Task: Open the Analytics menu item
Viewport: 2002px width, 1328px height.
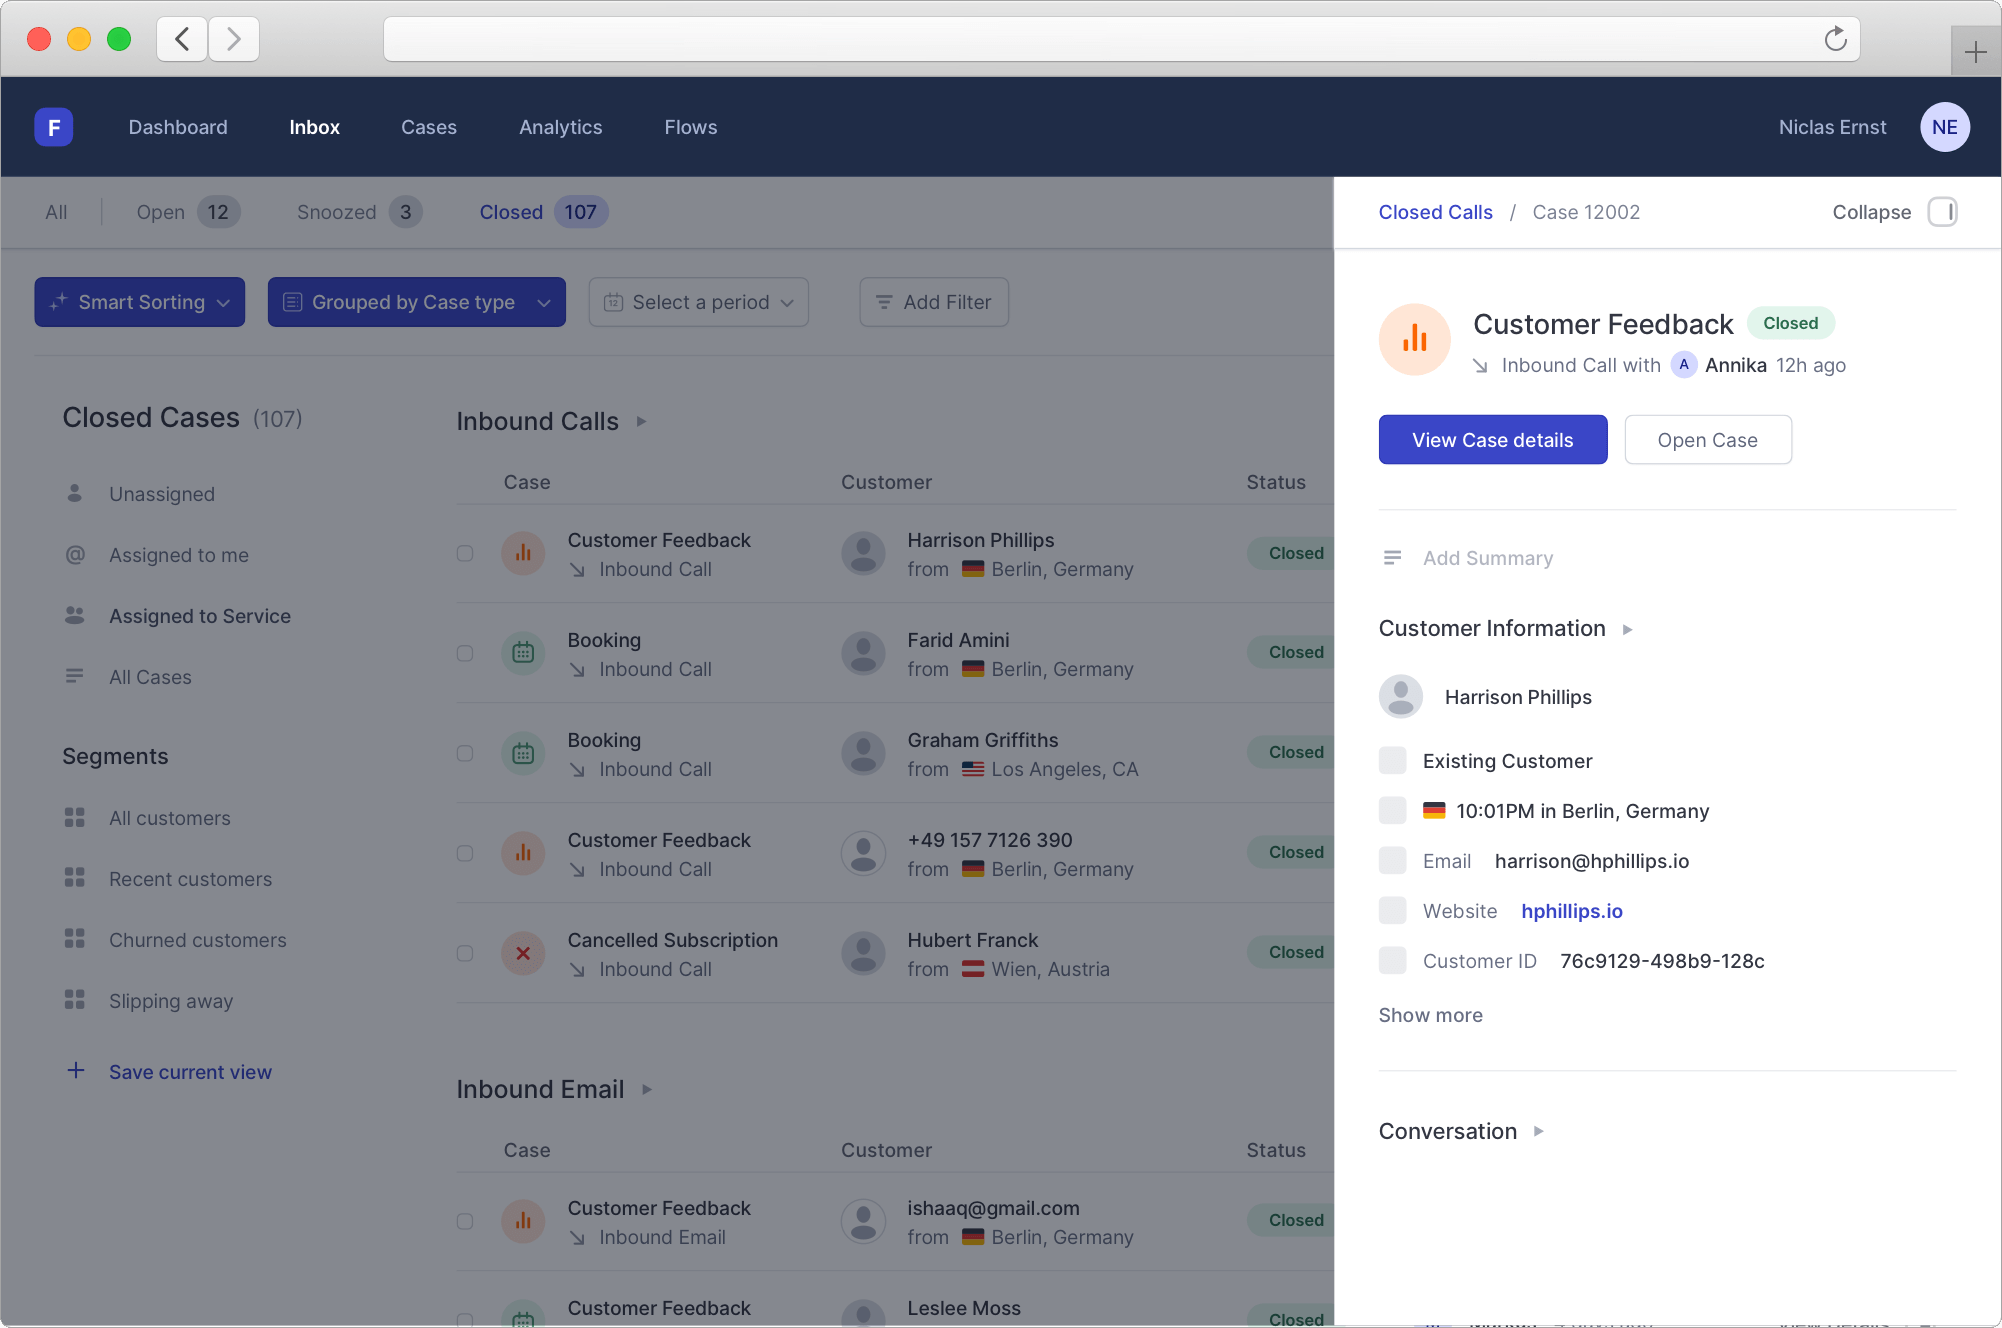Action: (x=560, y=127)
